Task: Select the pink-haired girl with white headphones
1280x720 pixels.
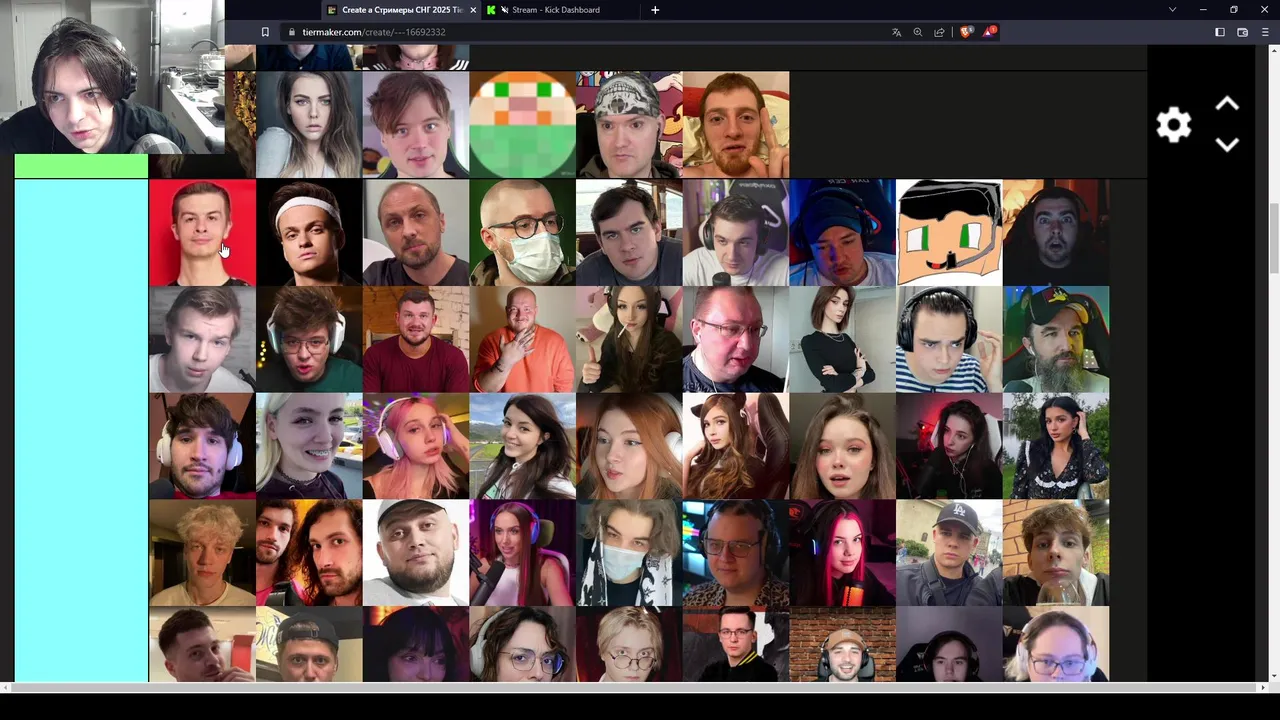Action: coord(416,446)
